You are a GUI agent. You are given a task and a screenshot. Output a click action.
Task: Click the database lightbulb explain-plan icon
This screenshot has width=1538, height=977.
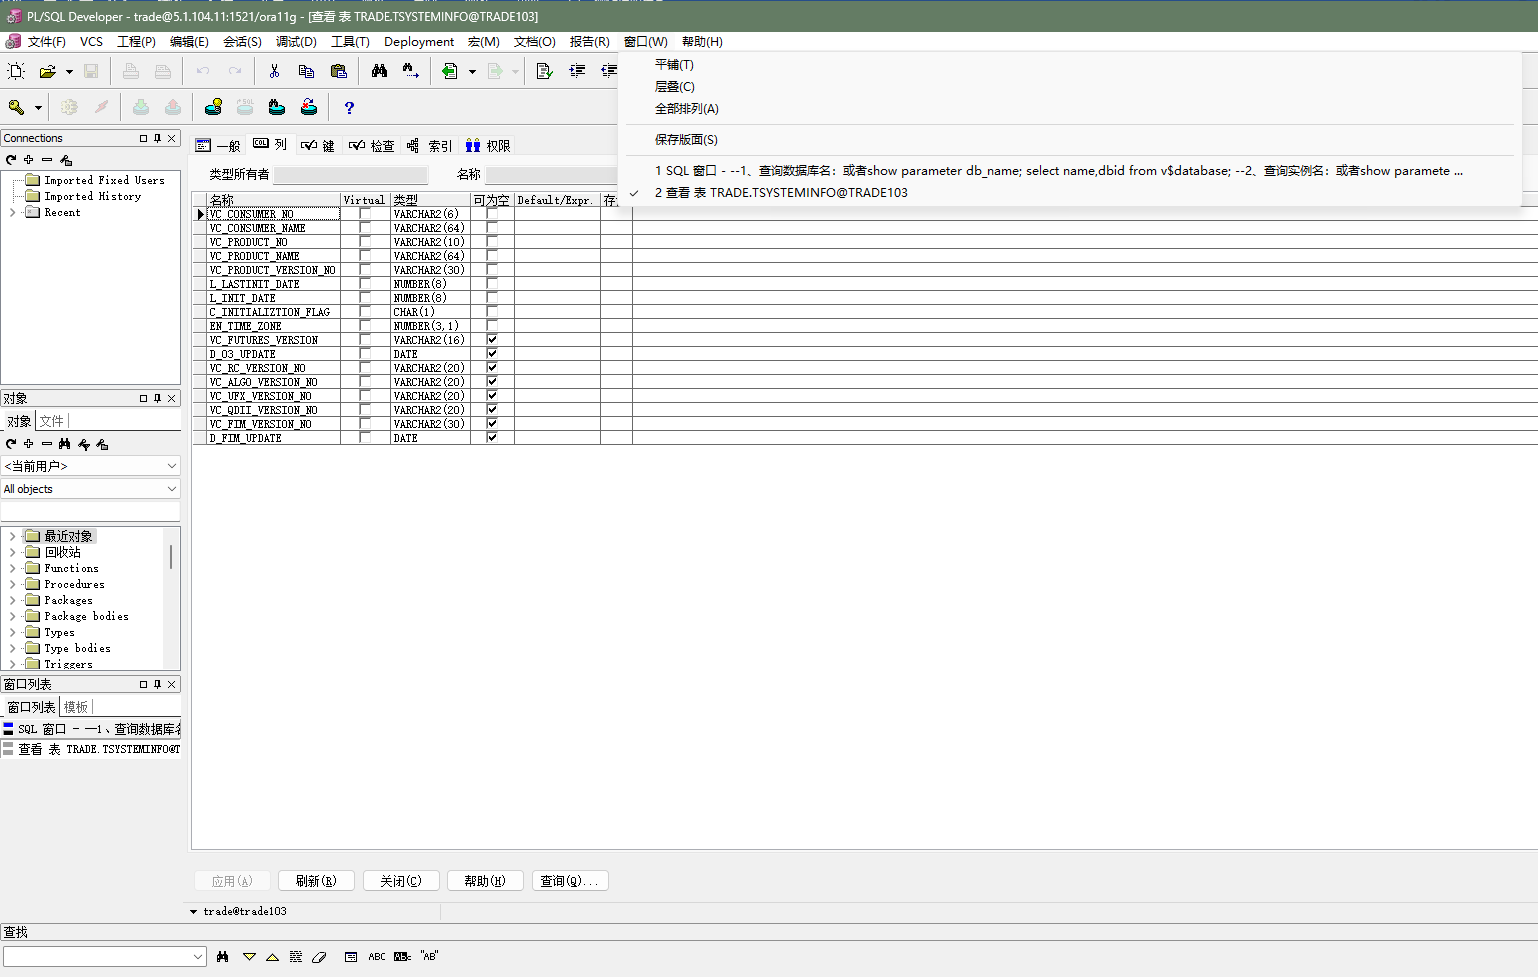[213, 107]
